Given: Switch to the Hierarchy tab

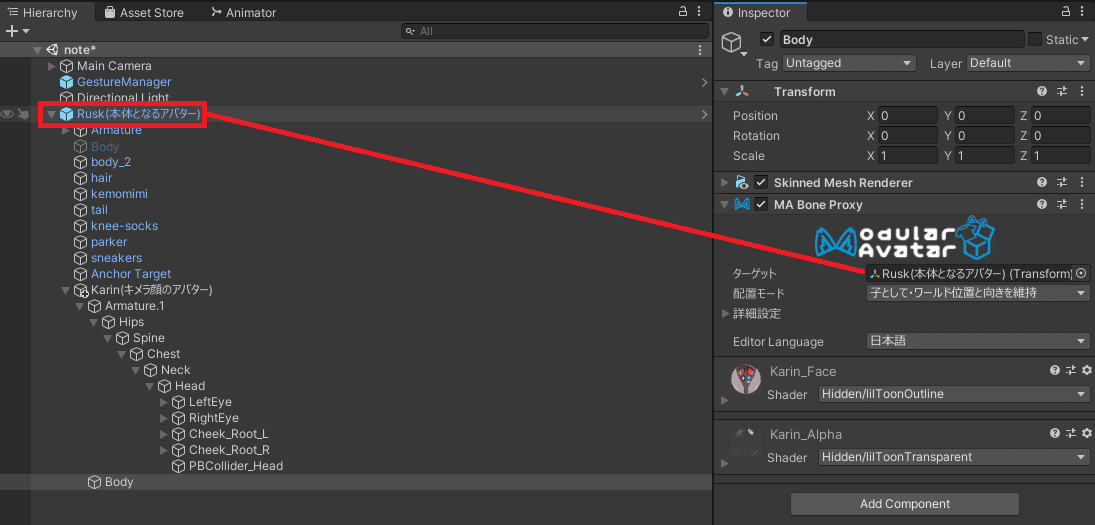Looking at the screenshot, I should [42, 13].
